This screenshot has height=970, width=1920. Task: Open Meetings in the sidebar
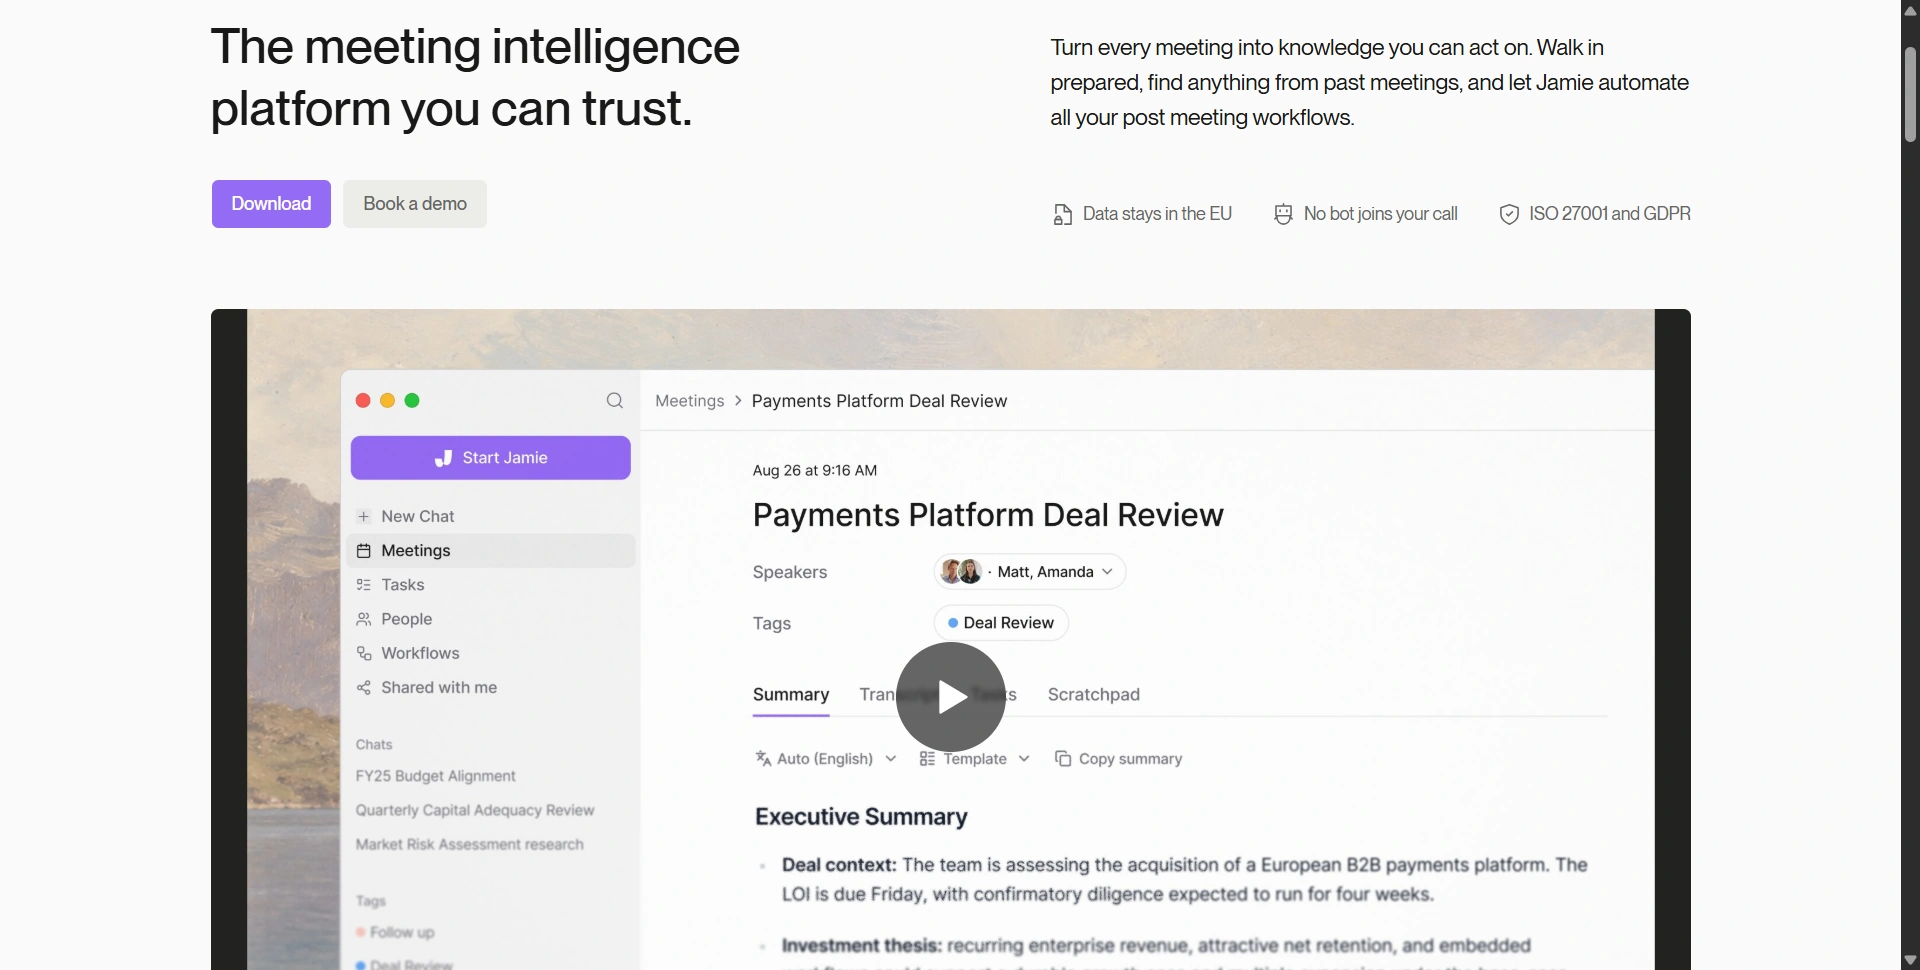tap(491, 551)
